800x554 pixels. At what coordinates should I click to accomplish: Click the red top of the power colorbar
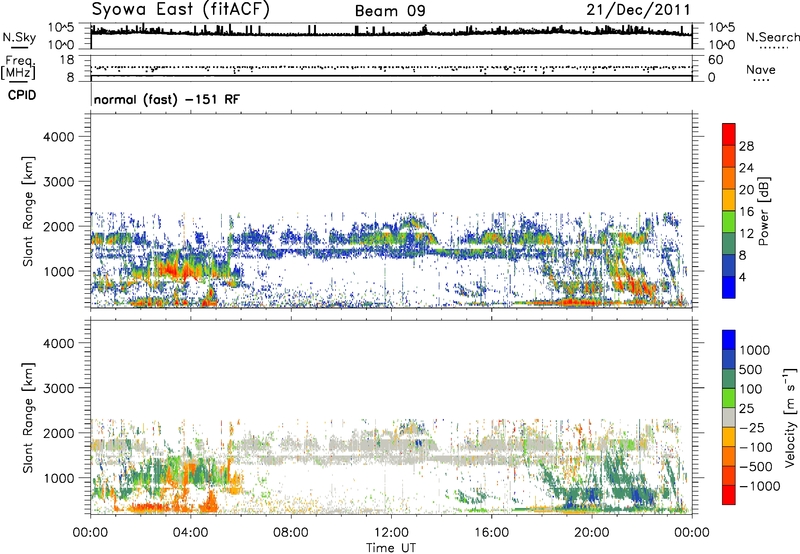point(729,134)
